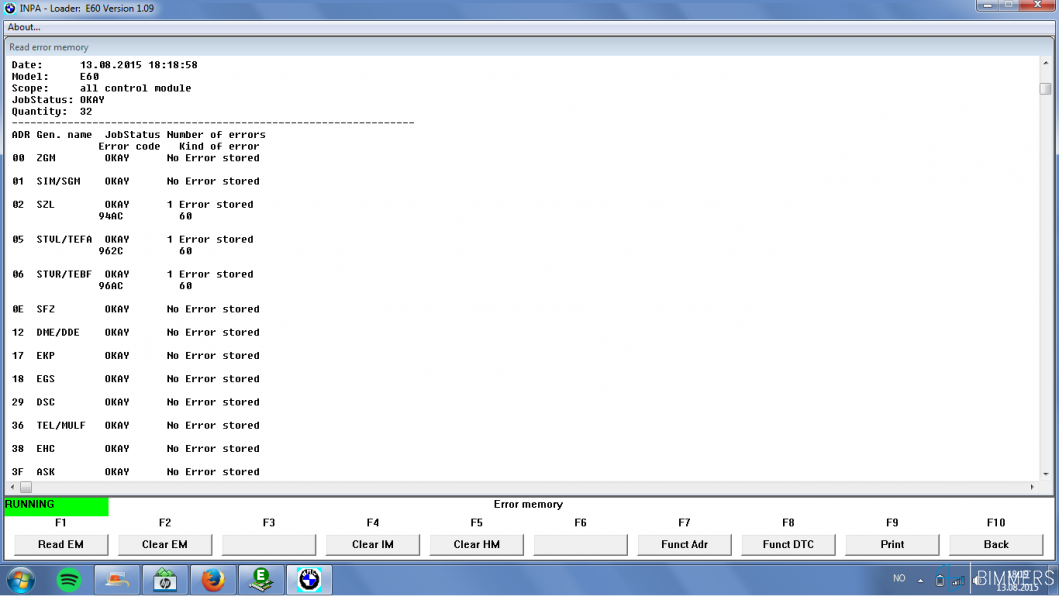Open the Windows Start menu
Viewport: 1059px width, 600px height.
click(21, 580)
